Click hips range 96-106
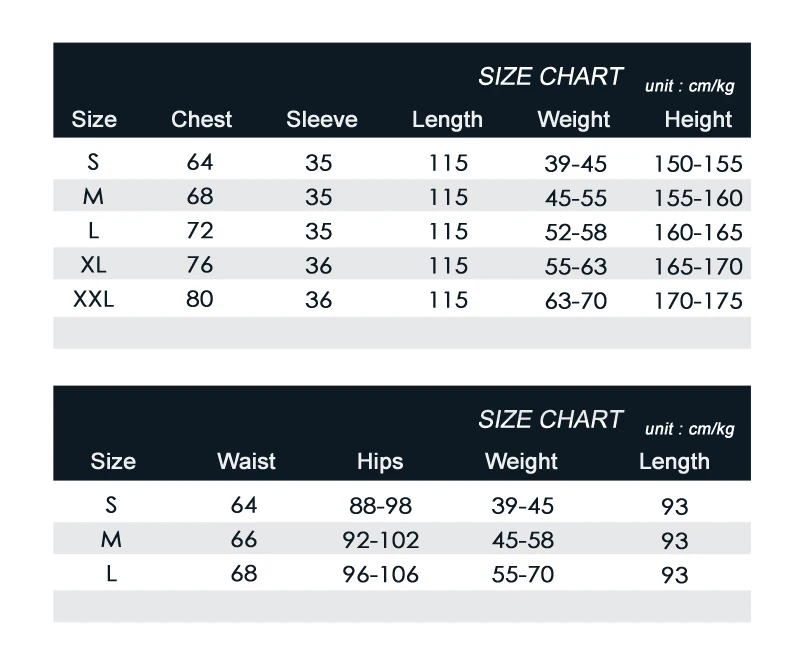The height and width of the screenshot is (653, 800). pos(381,575)
